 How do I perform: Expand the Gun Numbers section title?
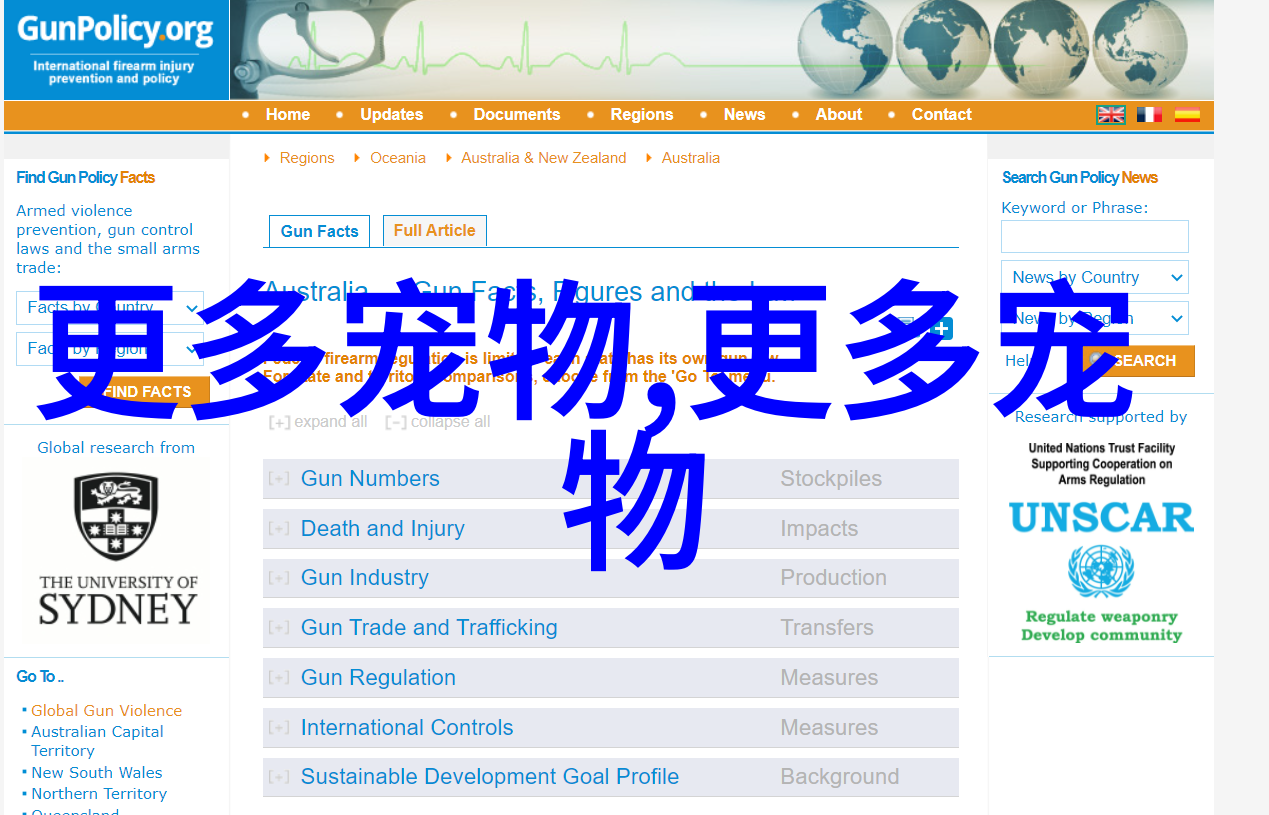coord(370,479)
